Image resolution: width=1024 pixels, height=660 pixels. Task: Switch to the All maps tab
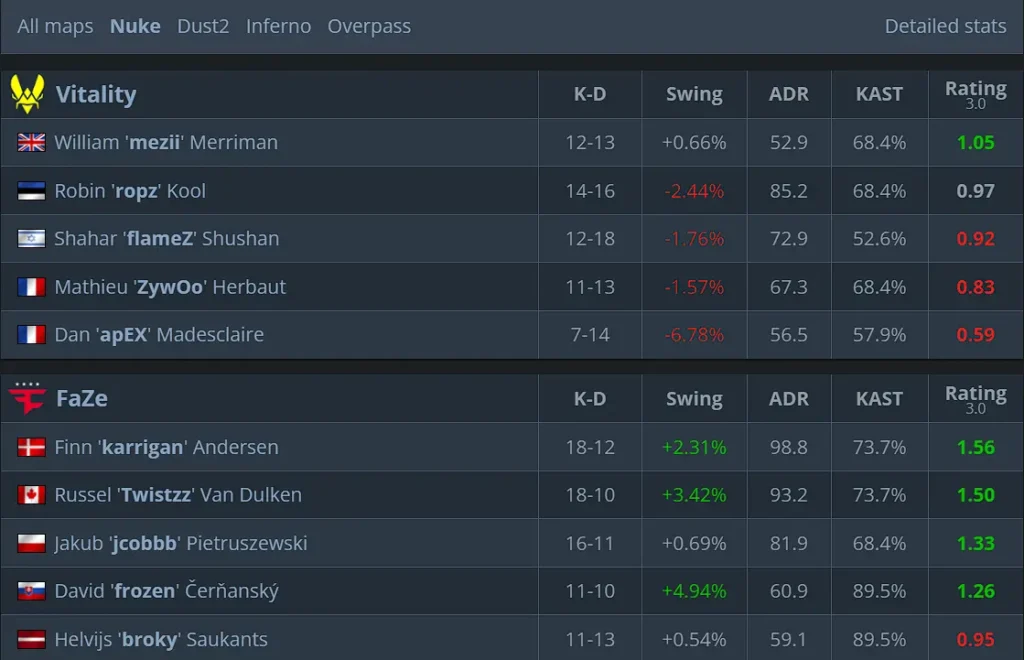55,26
